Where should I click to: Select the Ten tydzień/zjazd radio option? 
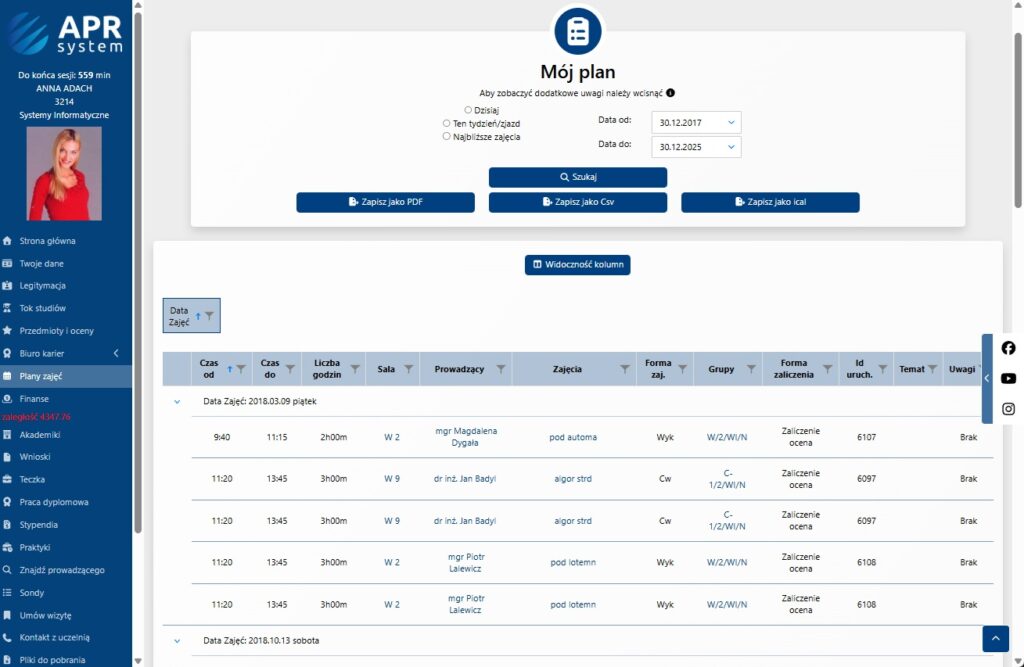click(447, 124)
